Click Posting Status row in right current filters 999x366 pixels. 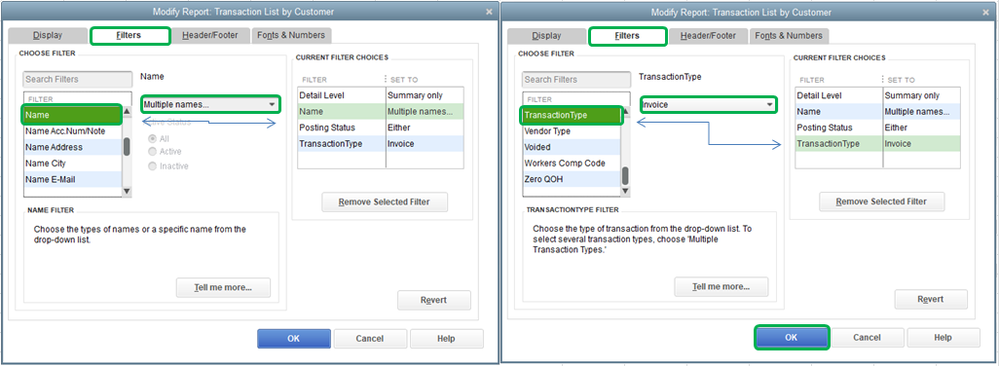[878, 128]
